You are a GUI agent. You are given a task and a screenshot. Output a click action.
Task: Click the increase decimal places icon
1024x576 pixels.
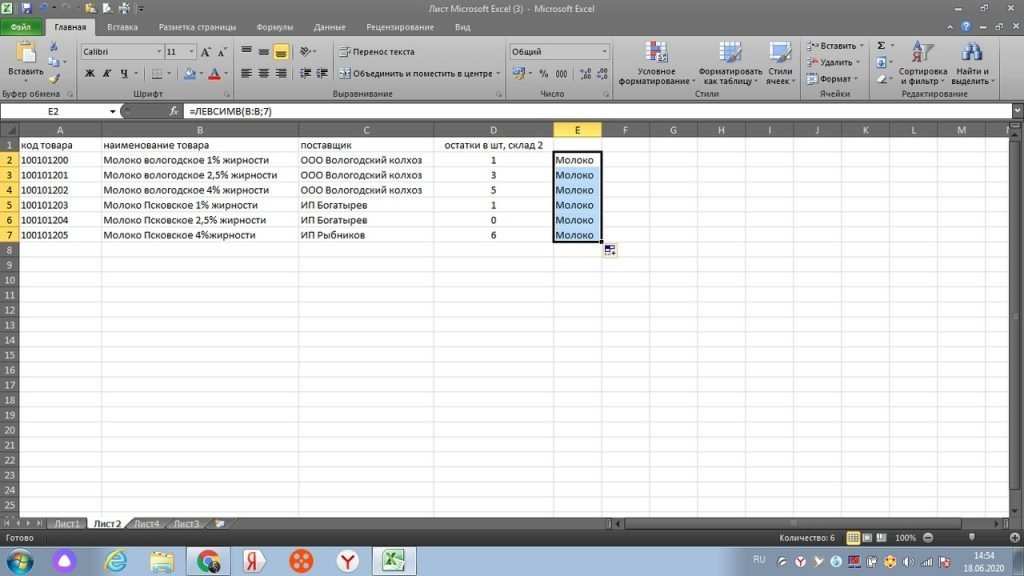[x=585, y=74]
